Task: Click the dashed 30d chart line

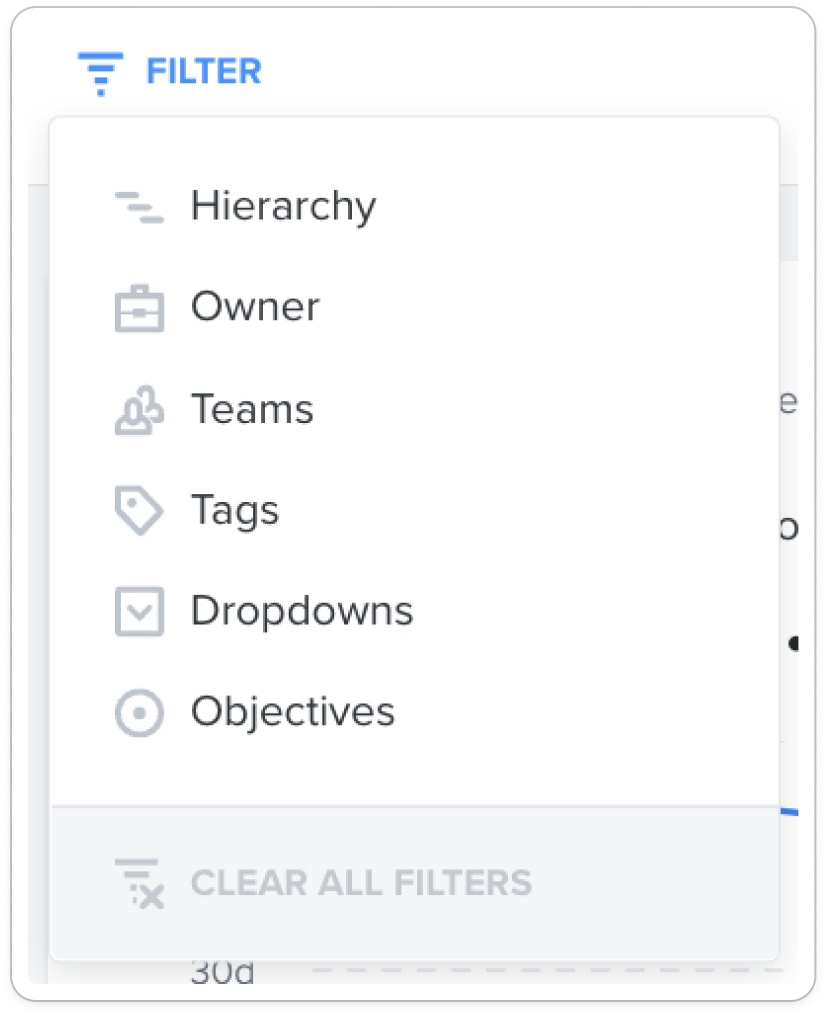Action: pos(548,970)
